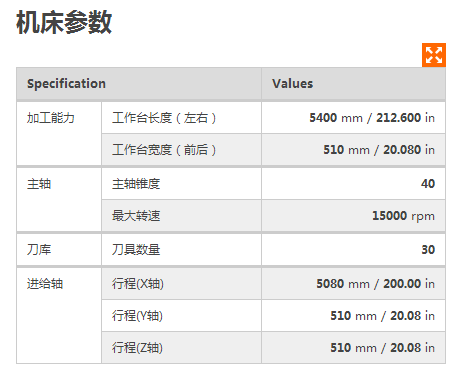Select the 主轴 category cell
The width and height of the screenshot is (462, 384).
coord(59,199)
